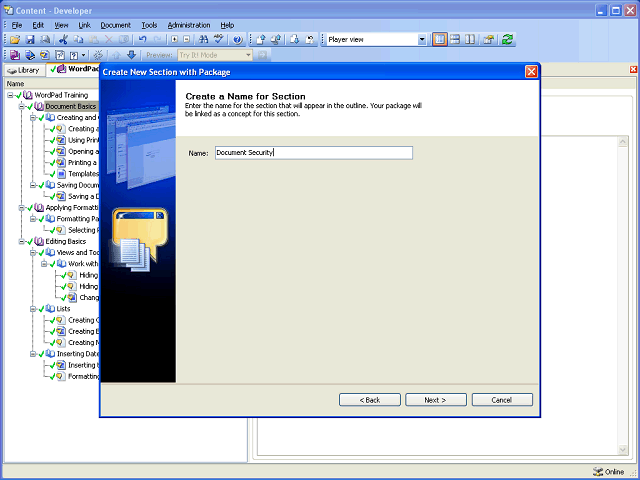Collapse the Document Basics tree node

(22, 107)
